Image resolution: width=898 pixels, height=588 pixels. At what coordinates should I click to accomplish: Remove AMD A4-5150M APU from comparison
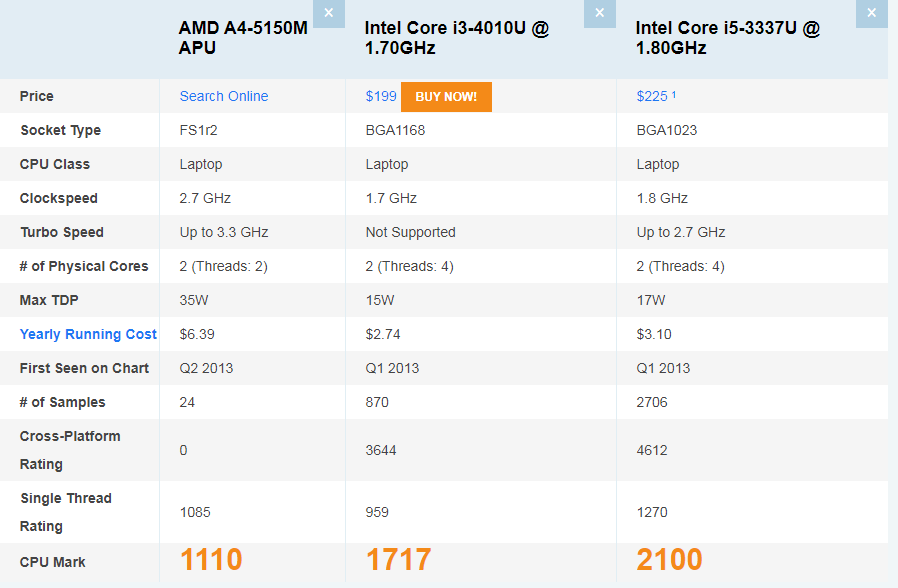point(329,13)
